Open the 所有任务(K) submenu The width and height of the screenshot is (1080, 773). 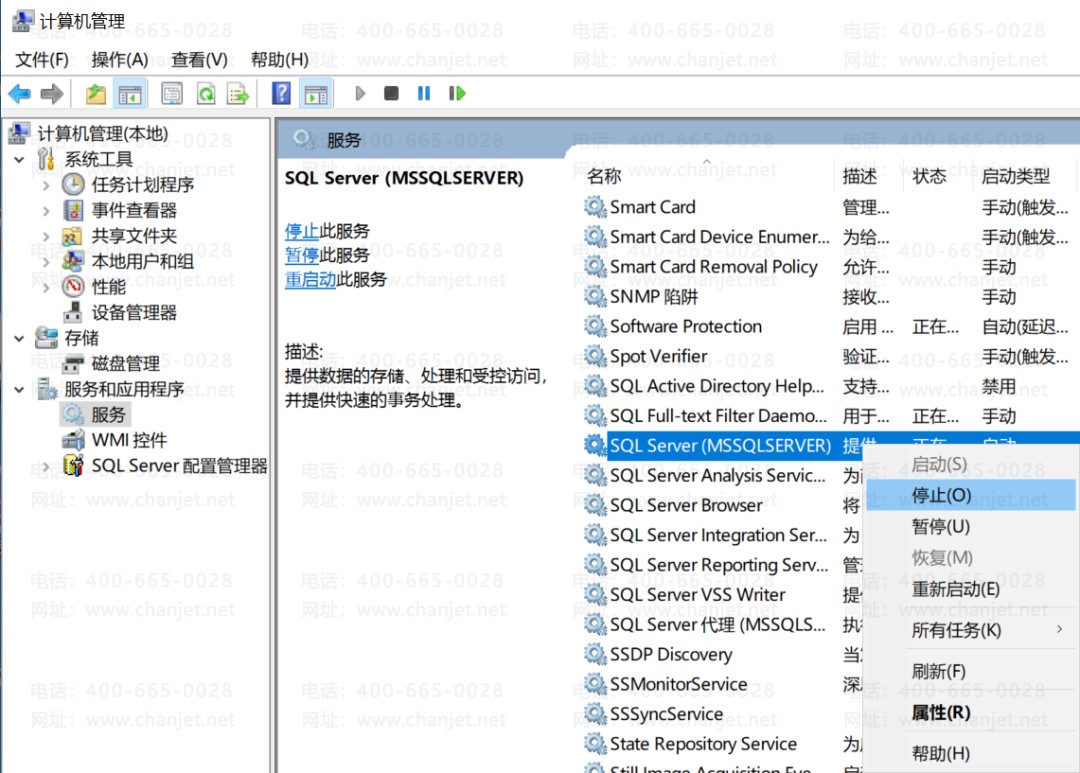970,630
